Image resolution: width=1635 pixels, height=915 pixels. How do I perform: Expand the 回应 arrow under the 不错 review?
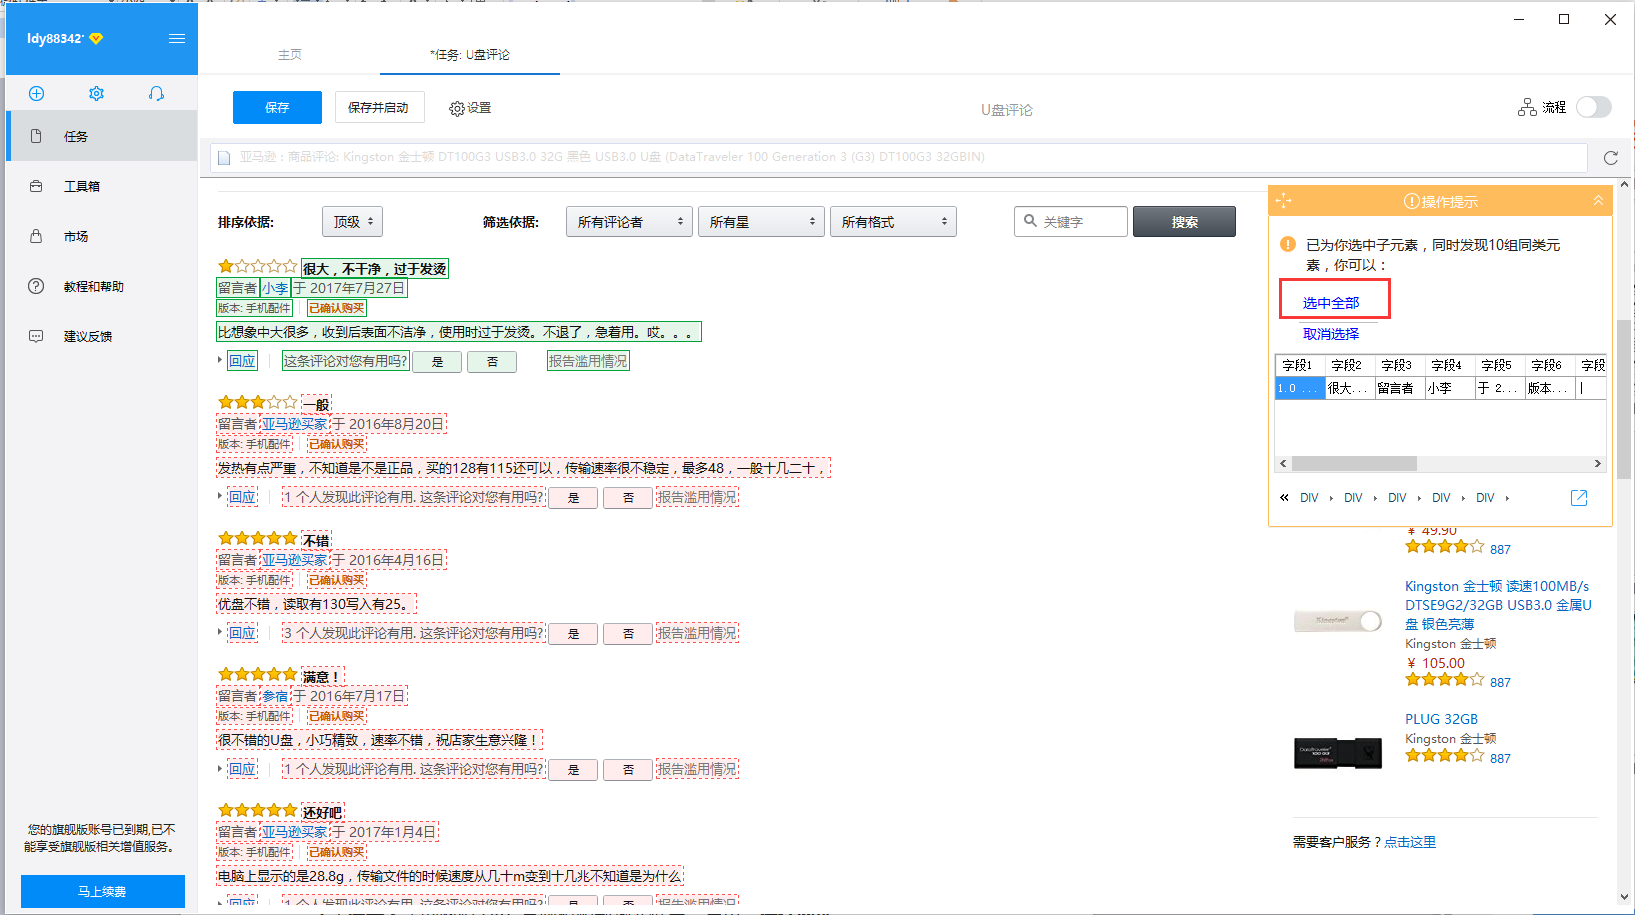click(221, 632)
